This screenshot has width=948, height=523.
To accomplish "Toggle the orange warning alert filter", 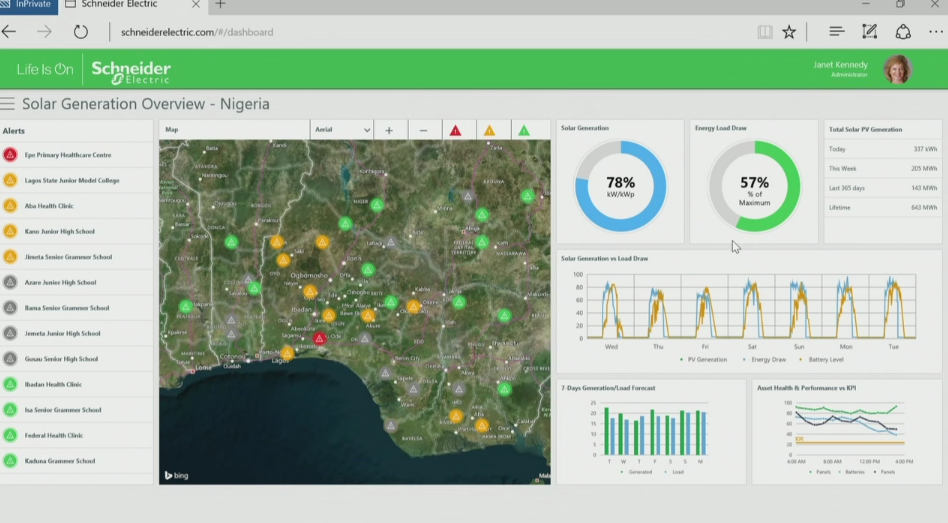I will (x=489, y=130).
